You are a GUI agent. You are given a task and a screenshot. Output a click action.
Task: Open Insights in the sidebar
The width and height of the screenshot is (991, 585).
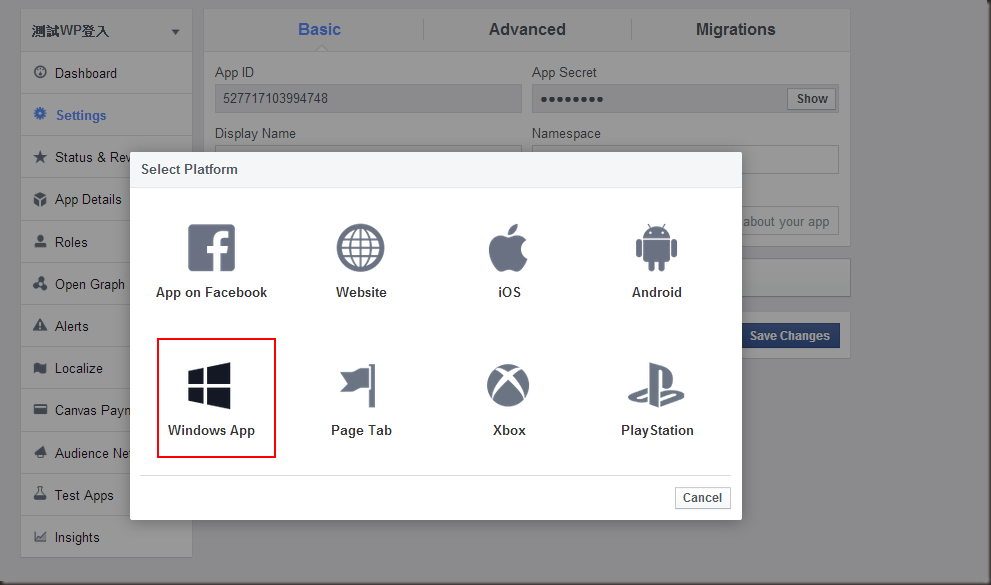pos(106,537)
